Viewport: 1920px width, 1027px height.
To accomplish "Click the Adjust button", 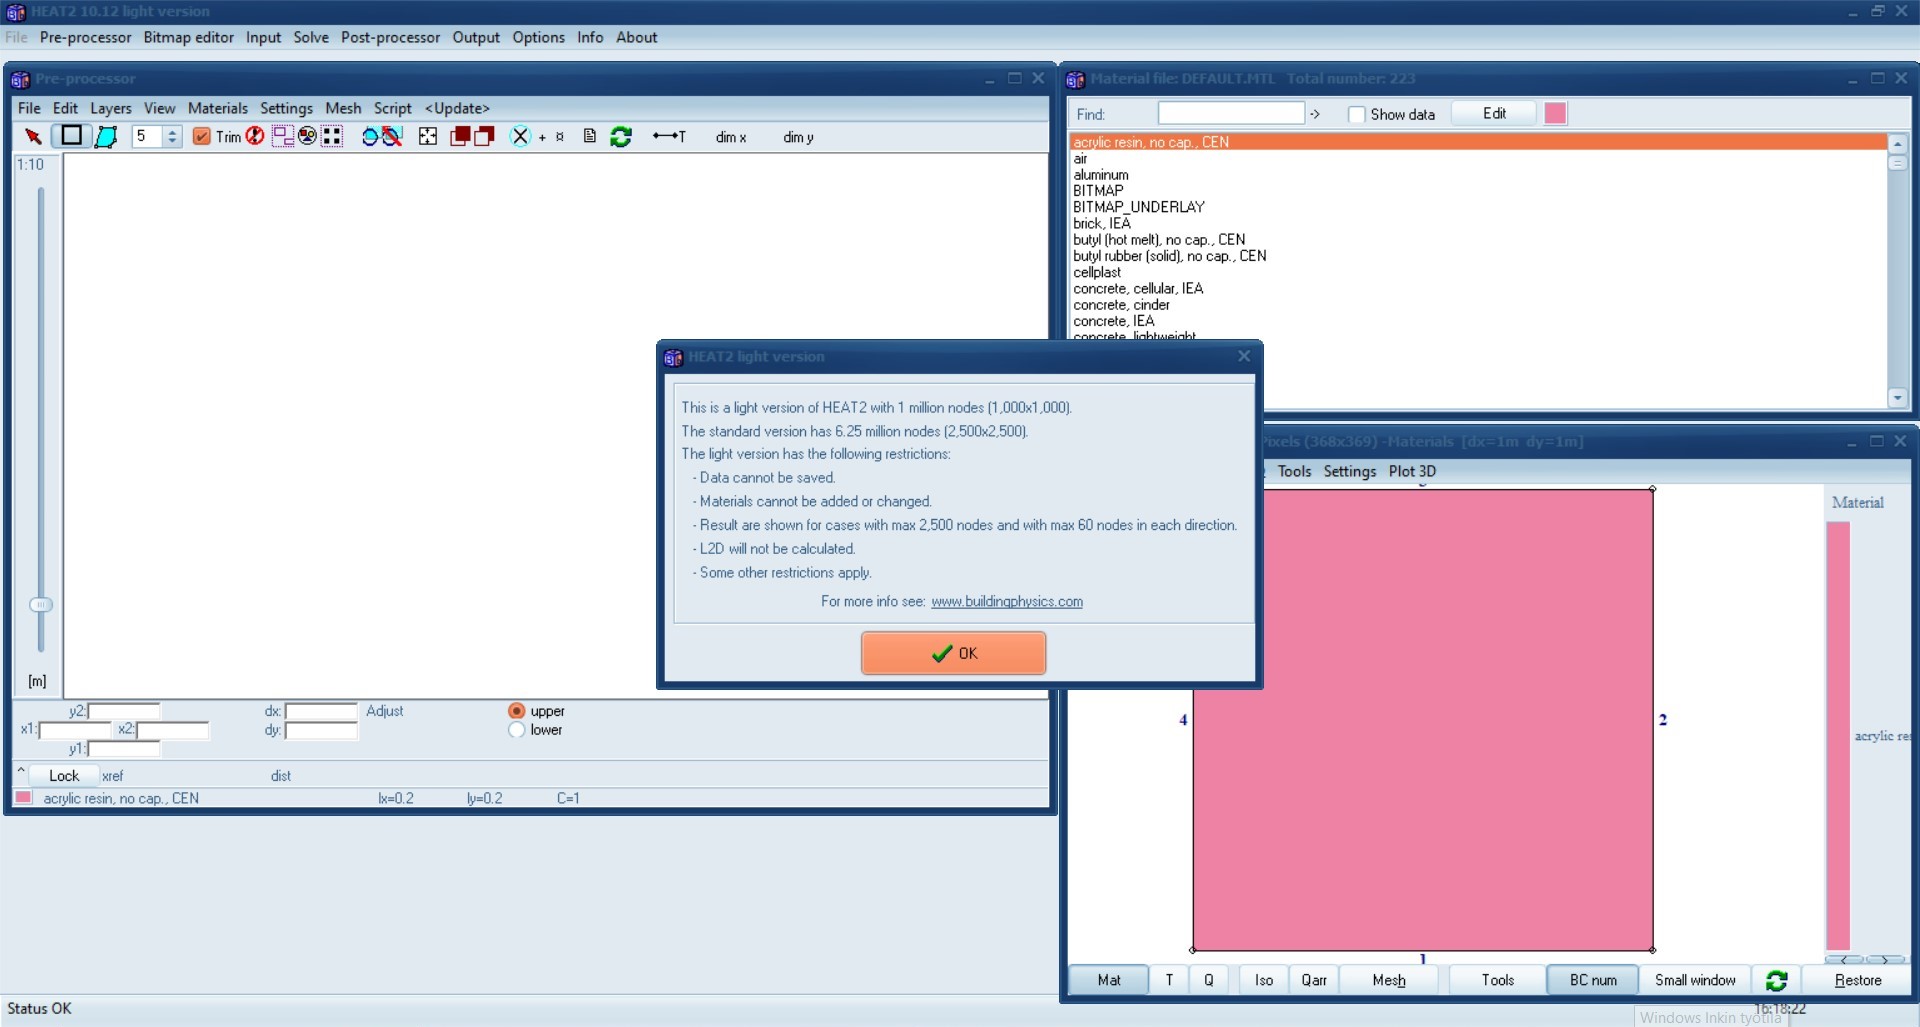I will pyautogui.click(x=385, y=711).
